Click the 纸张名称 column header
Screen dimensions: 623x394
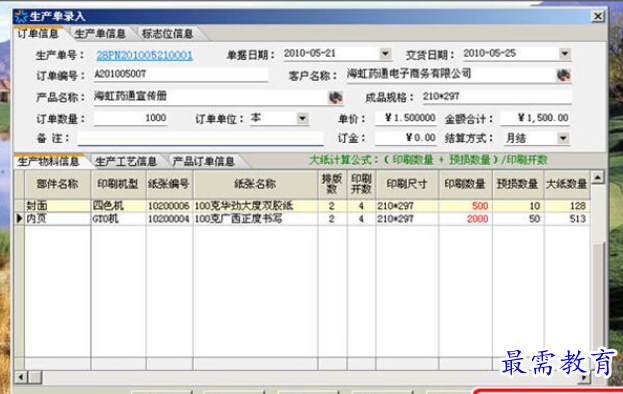[x=255, y=184]
